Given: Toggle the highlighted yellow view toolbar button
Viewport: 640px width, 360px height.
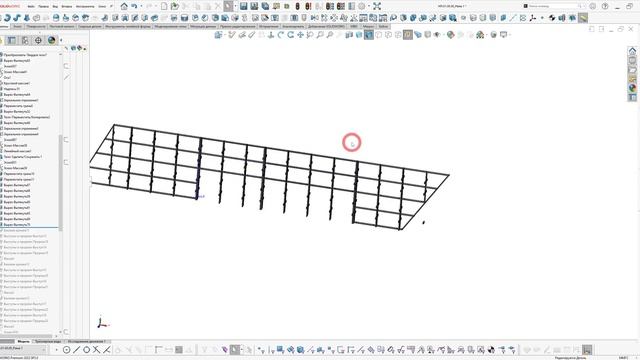Looking at the screenshot, I should [408, 35].
